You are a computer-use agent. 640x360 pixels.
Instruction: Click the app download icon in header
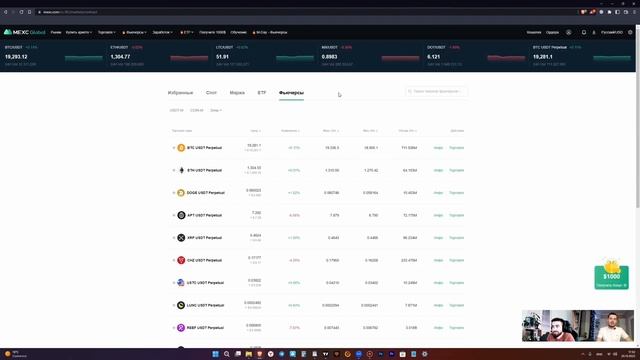(594, 32)
